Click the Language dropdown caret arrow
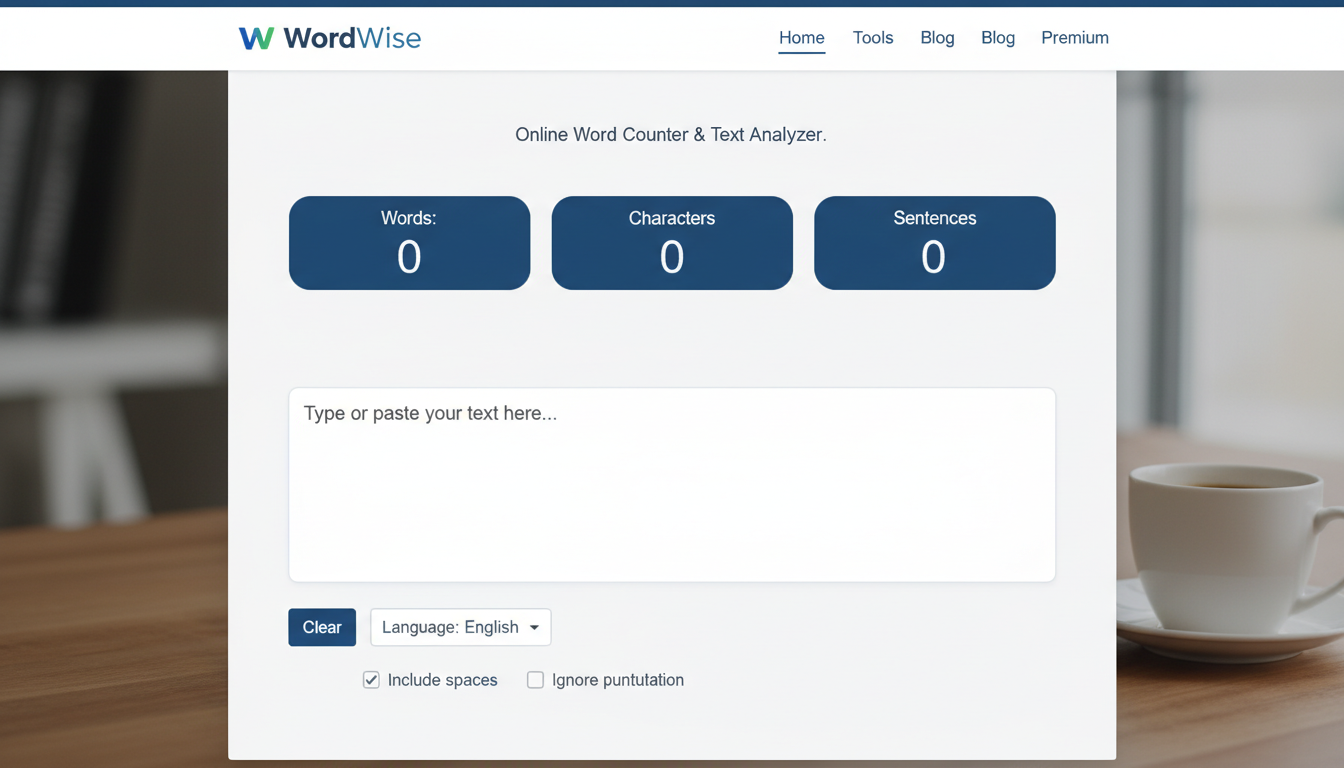This screenshot has height=768, width=1344. point(534,628)
